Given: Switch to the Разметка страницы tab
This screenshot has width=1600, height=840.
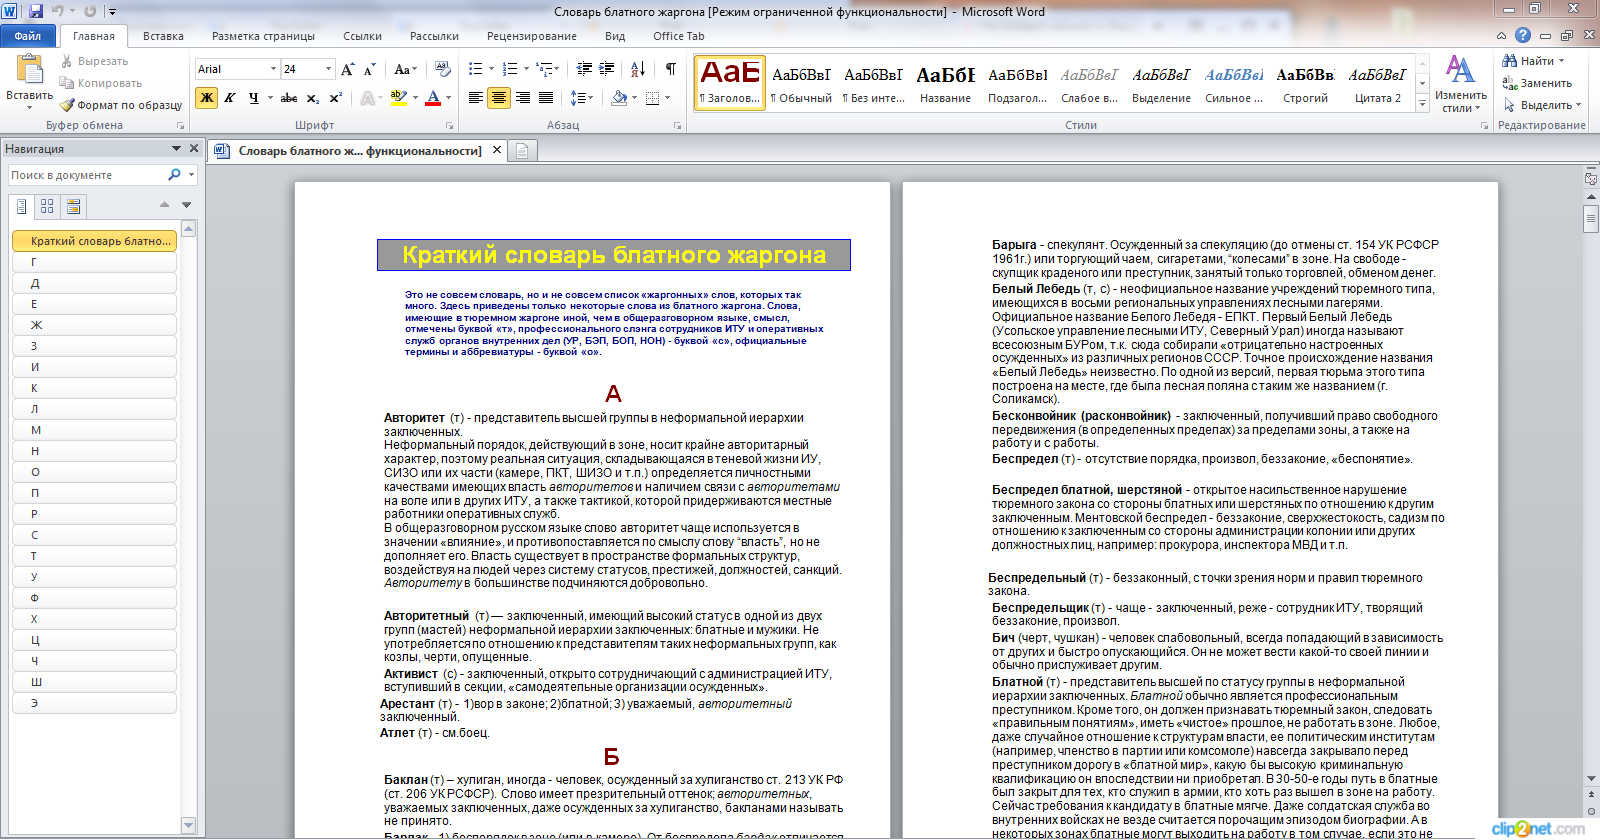Looking at the screenshot, I should (x=263, y=36).
